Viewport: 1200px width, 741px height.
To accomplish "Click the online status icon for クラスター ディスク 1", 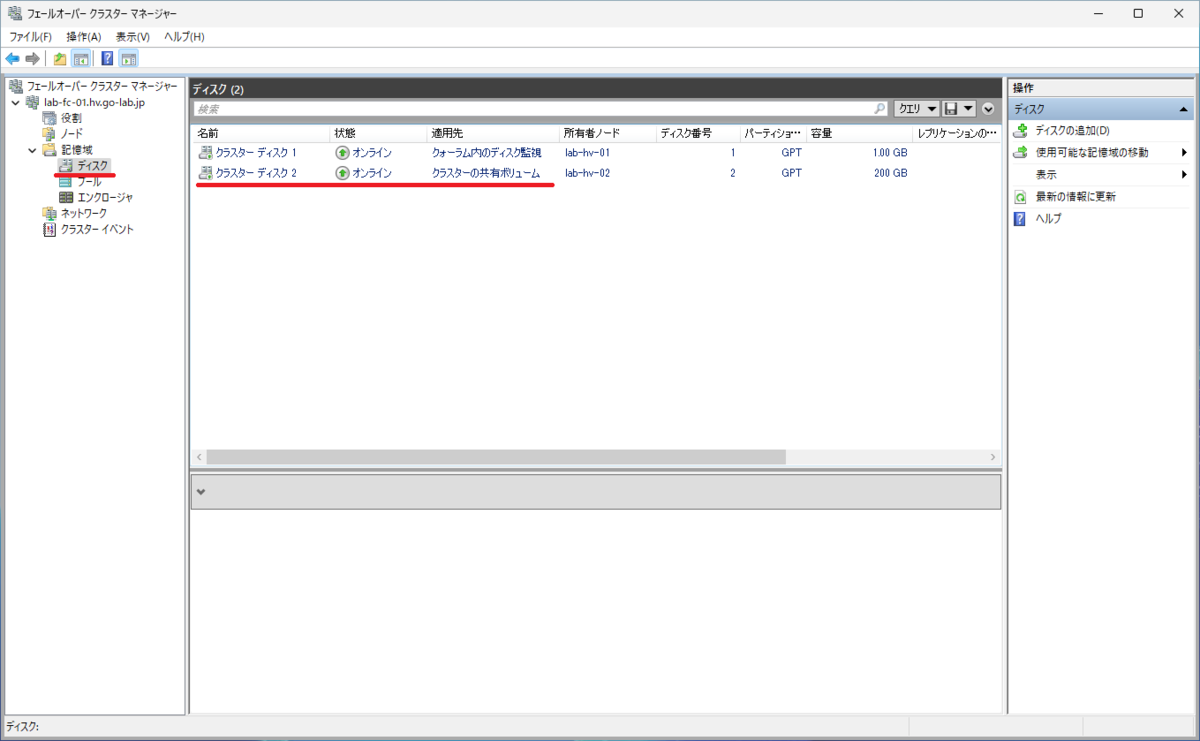I will (x=342, y=153).
